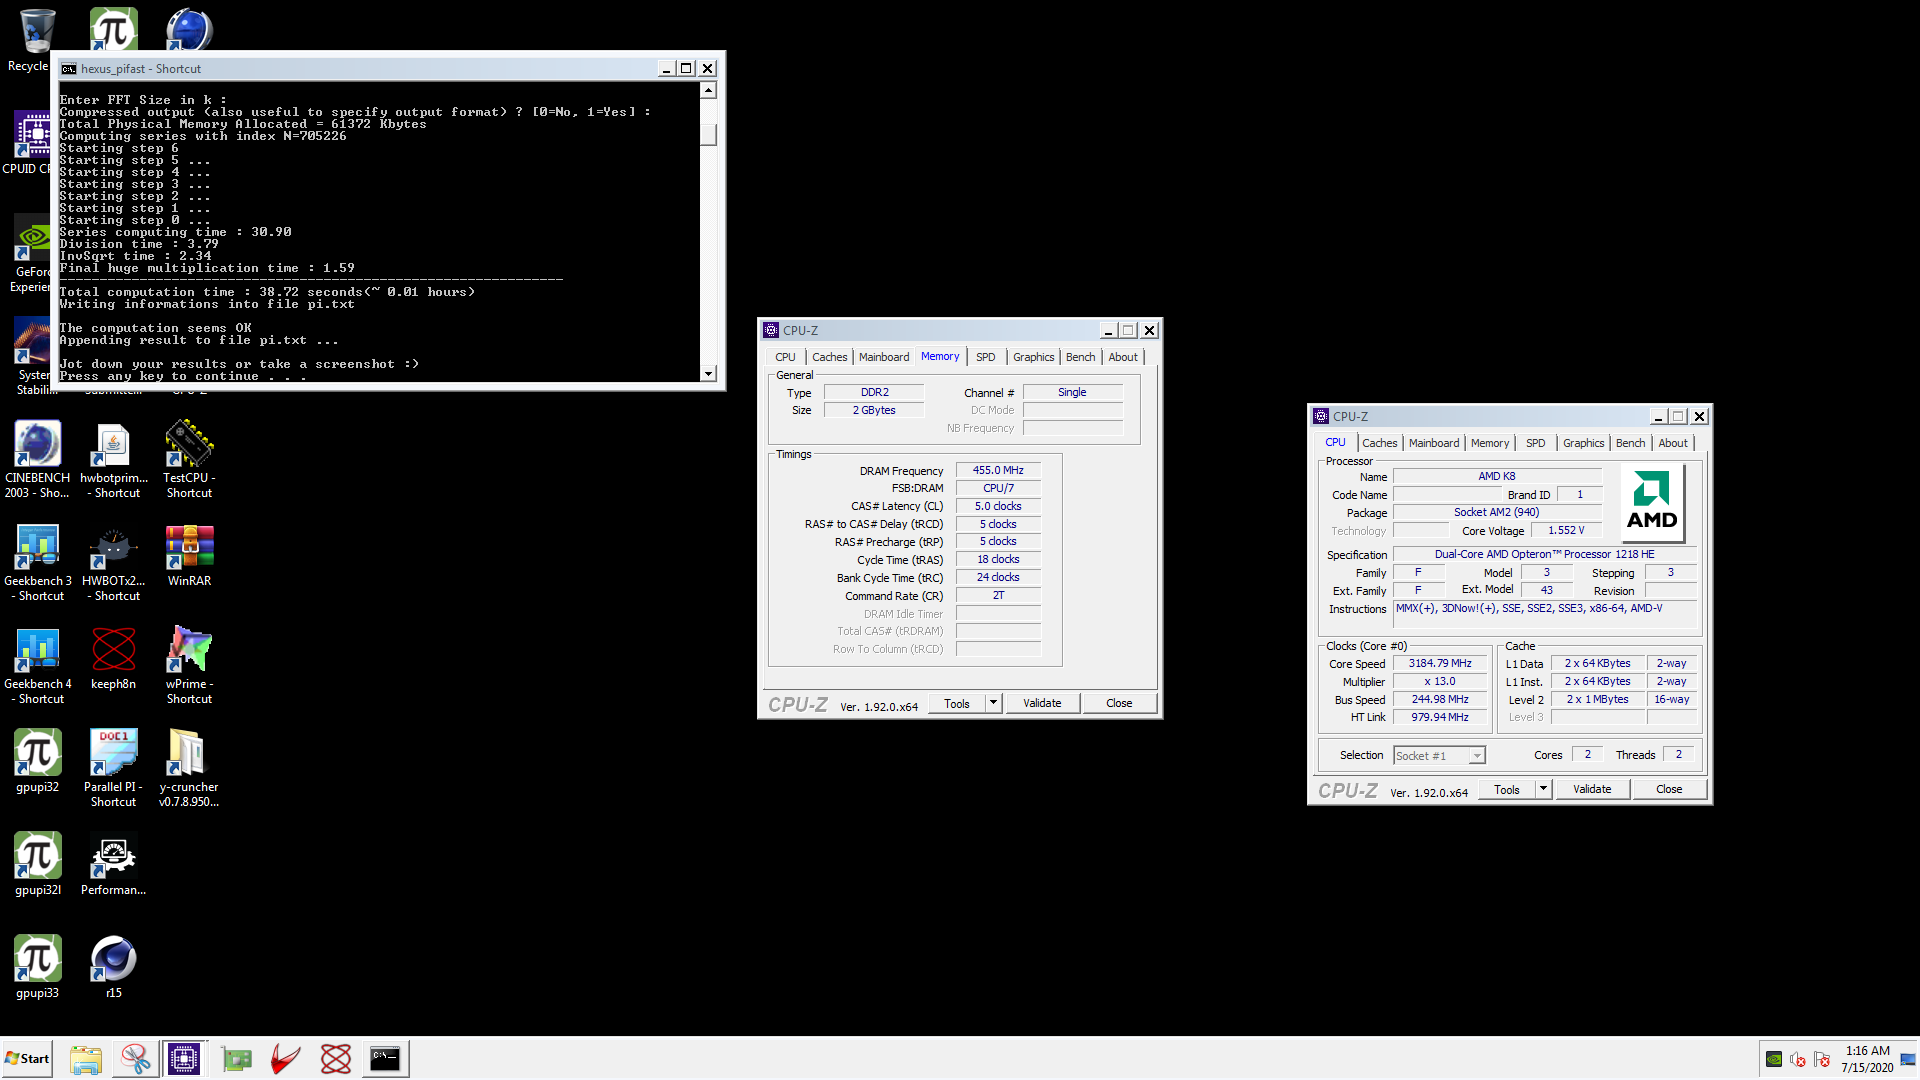Click Validate in right CPU-Z window
Image resolution: width=1920 pixels, height=1080 pixels.
point(1592,790)
